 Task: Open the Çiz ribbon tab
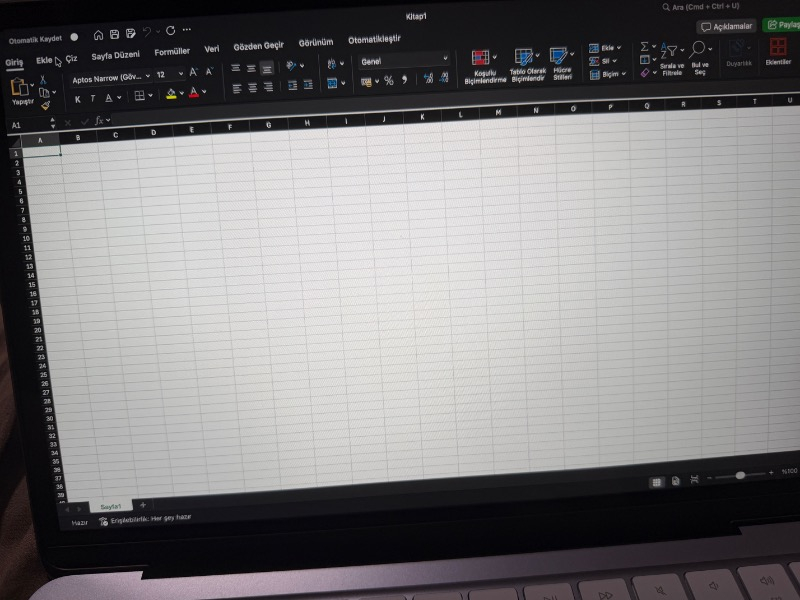tap(71, 59)
